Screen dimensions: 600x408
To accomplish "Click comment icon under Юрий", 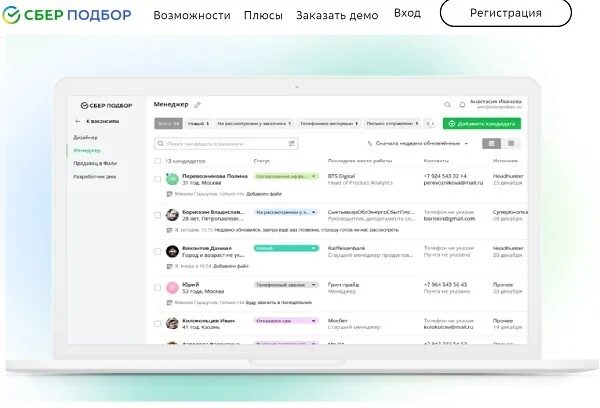I will coord(170,302).
